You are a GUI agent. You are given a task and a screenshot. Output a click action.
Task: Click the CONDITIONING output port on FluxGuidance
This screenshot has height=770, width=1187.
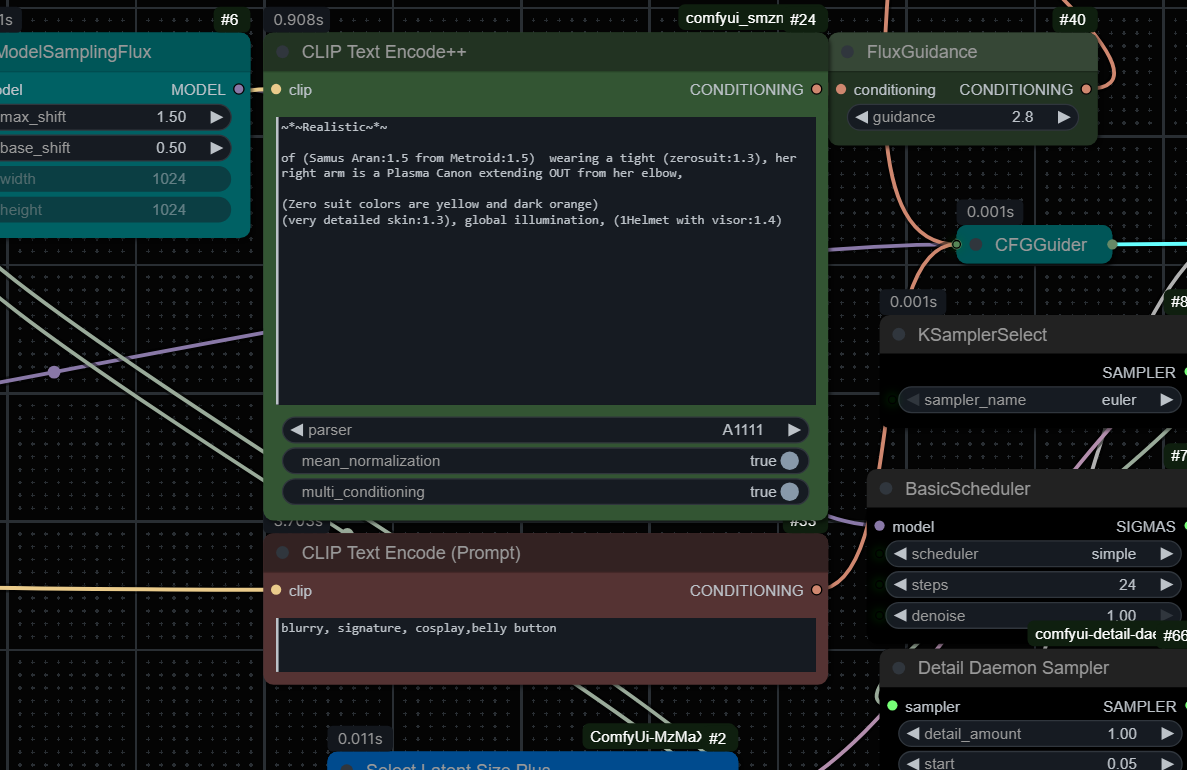(x=1086, y=89)
